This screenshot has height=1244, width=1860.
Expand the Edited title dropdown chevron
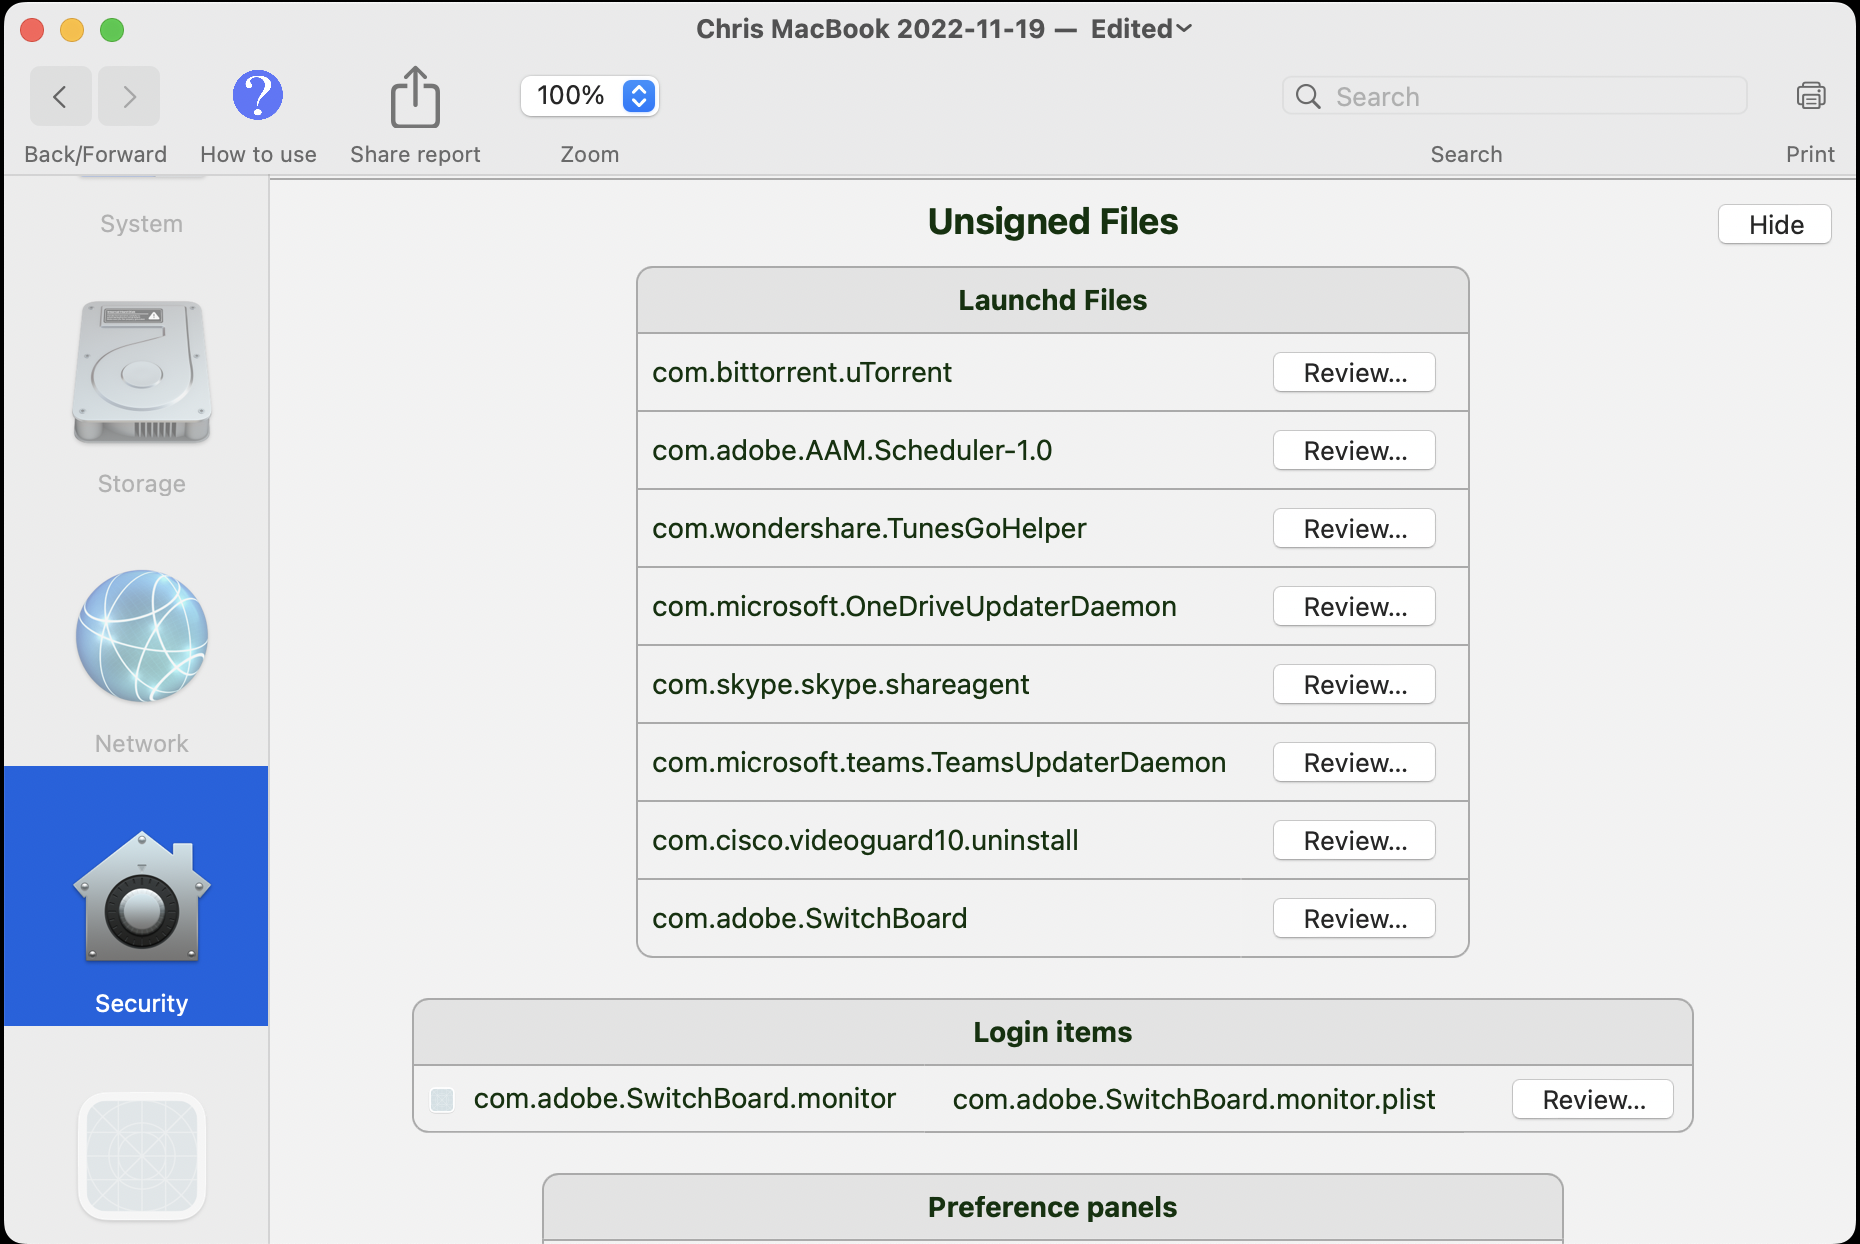pos(1184,29)
